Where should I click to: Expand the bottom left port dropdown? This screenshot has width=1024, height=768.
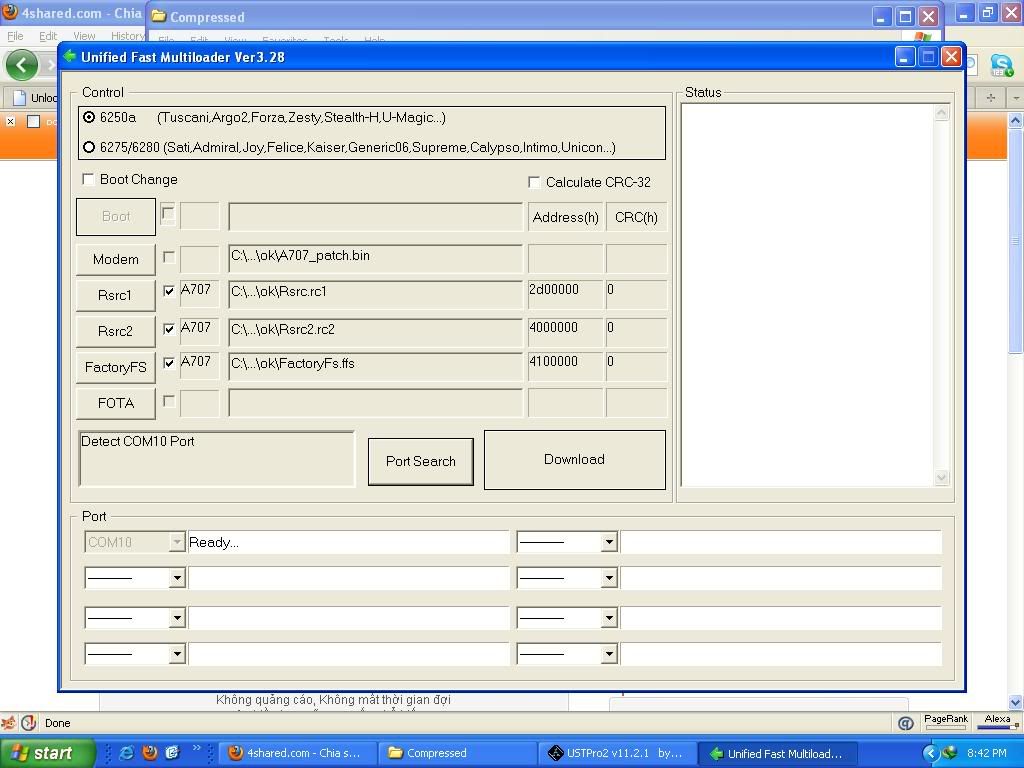click(177, 654)
